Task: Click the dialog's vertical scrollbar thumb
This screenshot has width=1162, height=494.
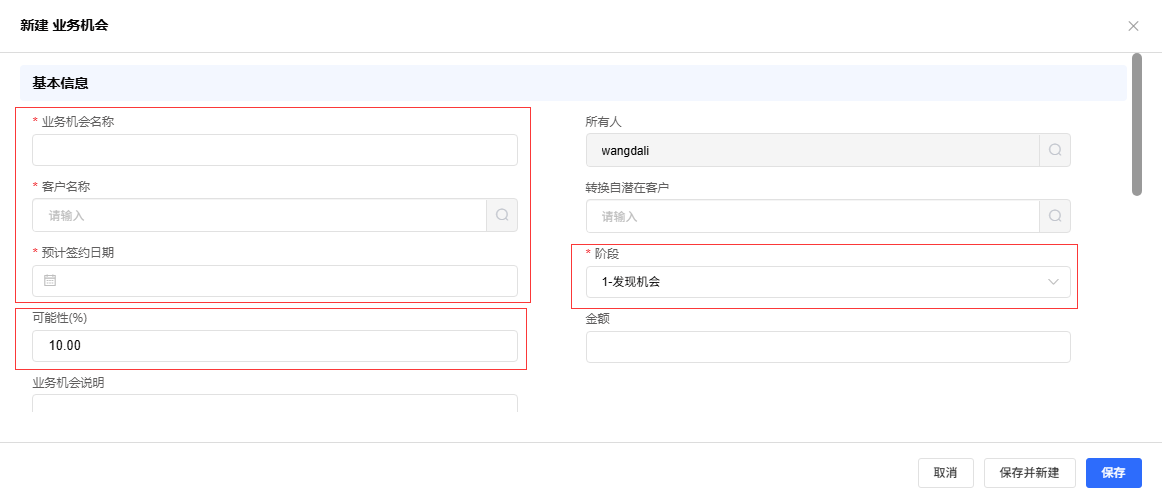Action: (x=1137, y=124)
